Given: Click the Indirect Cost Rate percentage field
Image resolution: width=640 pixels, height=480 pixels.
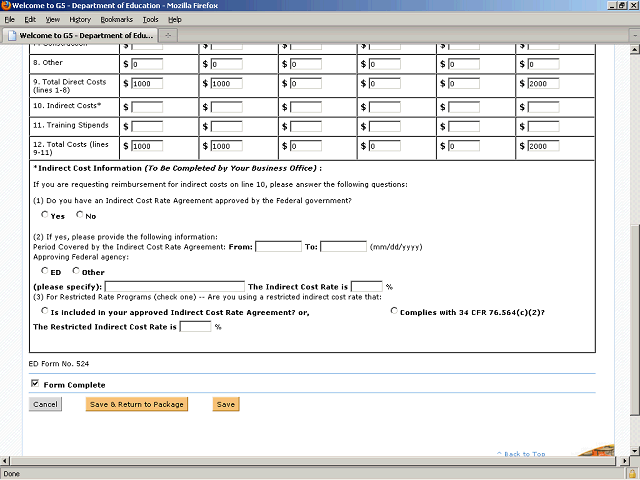Looking at the screenshot, I should (x=367, y=286).
